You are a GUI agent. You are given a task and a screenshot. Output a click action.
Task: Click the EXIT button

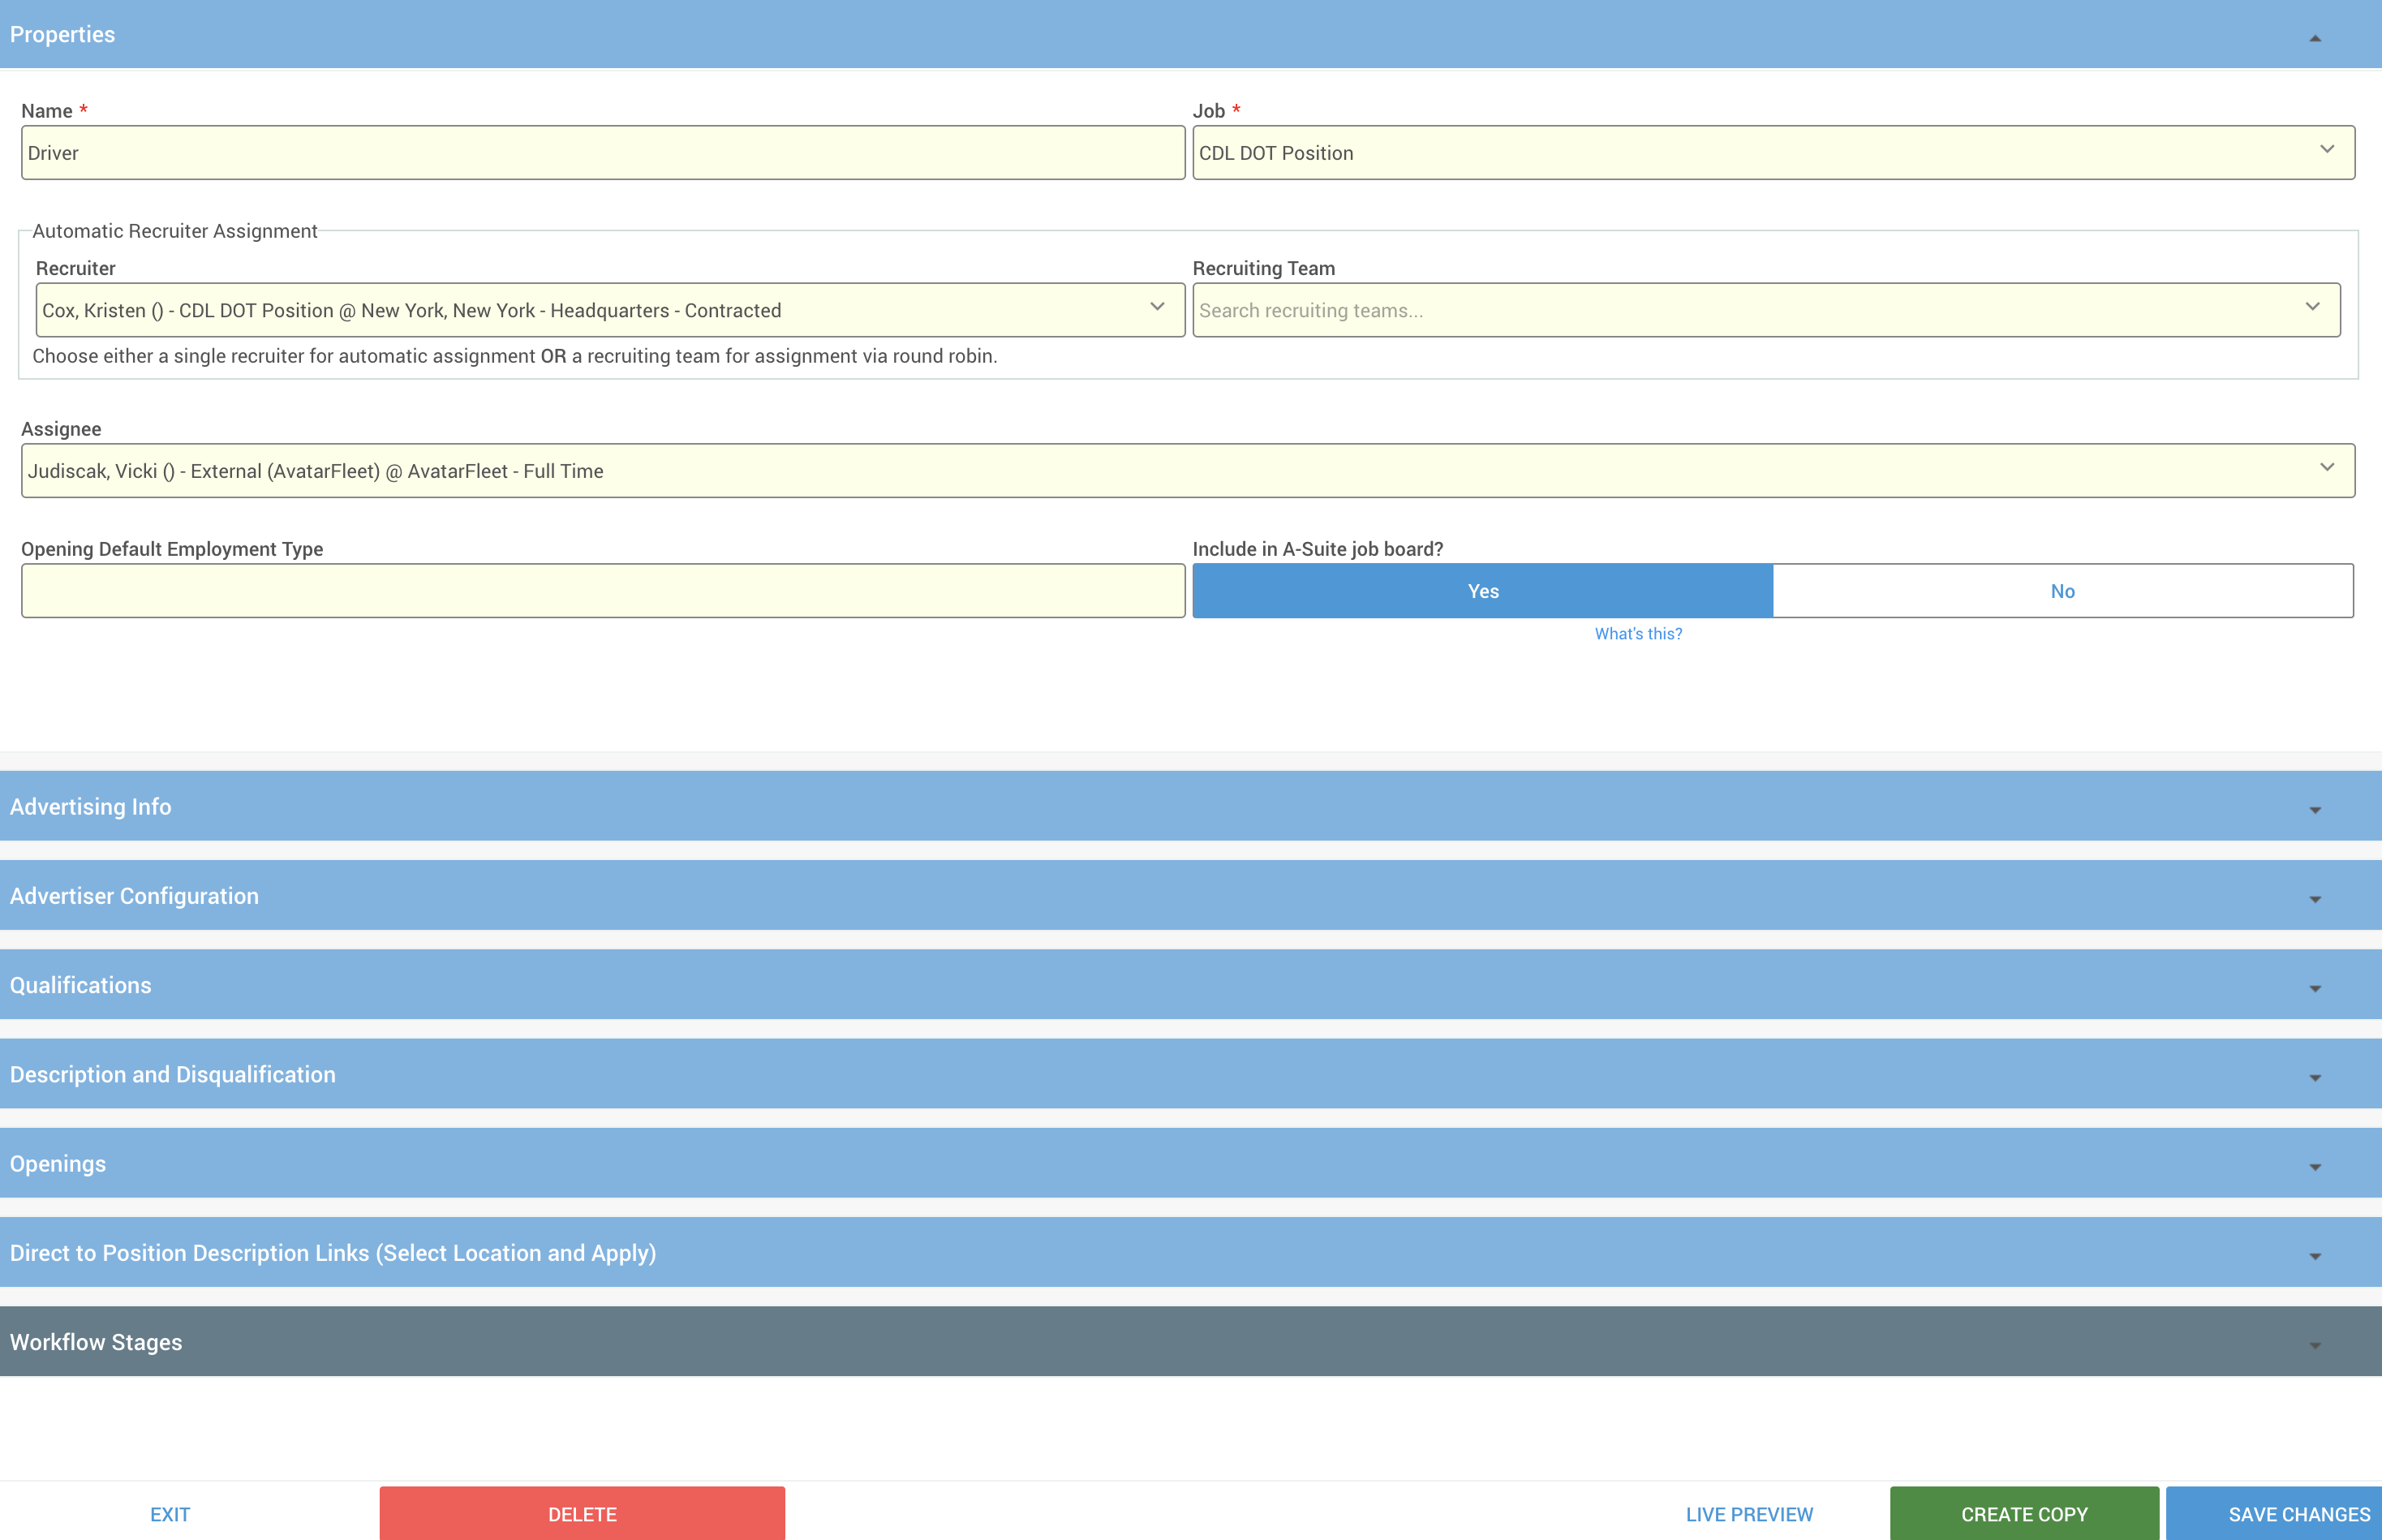click(170, 1514)
